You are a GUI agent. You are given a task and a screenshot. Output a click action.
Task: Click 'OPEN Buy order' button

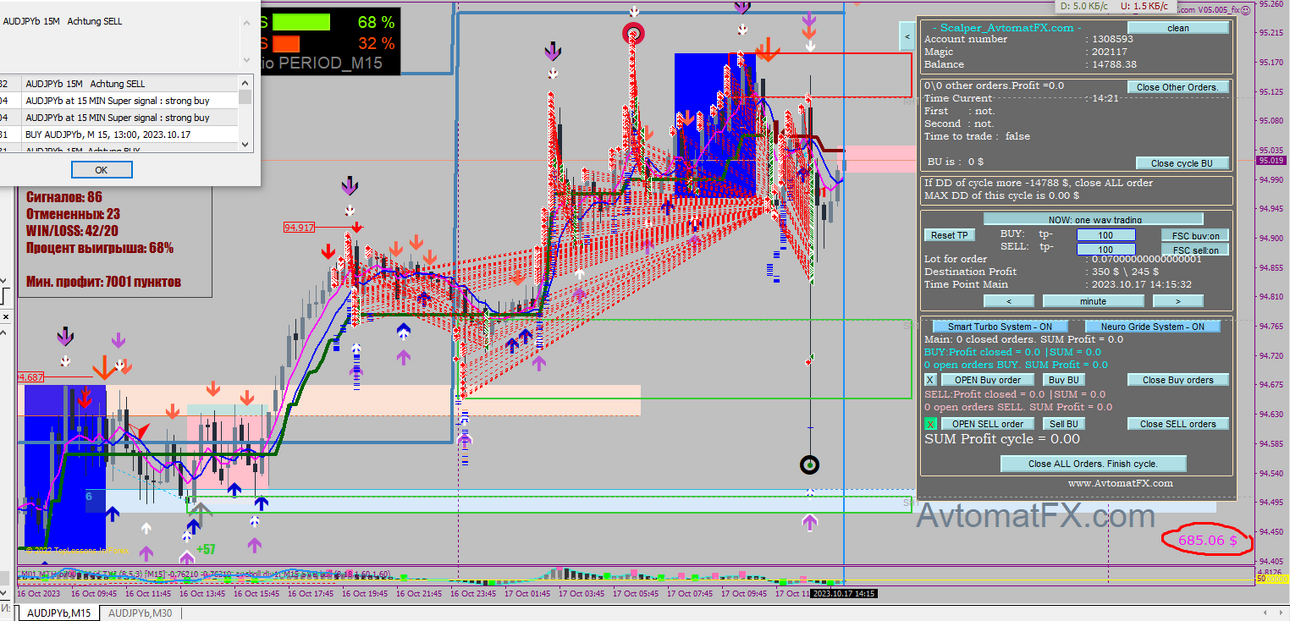pyautogui.click(x=987, y=380)
